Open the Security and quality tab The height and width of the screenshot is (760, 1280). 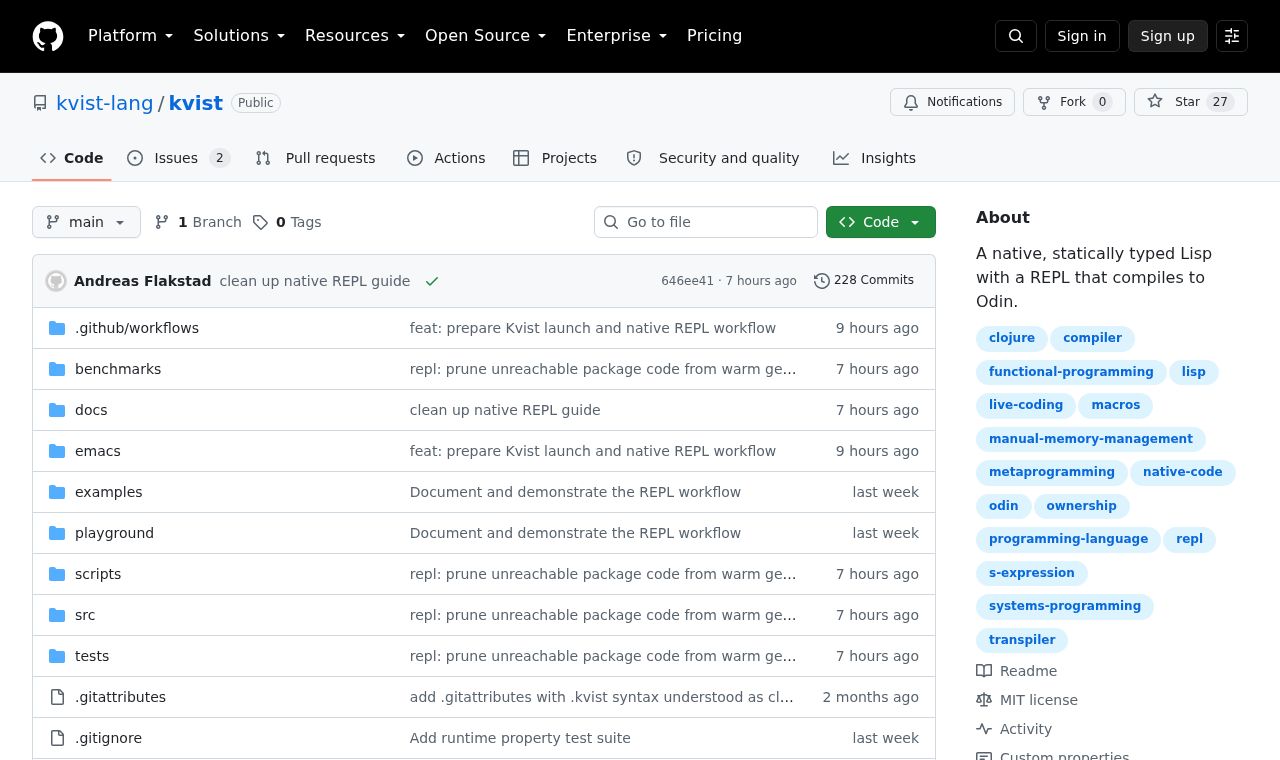[x=713, y=158]
